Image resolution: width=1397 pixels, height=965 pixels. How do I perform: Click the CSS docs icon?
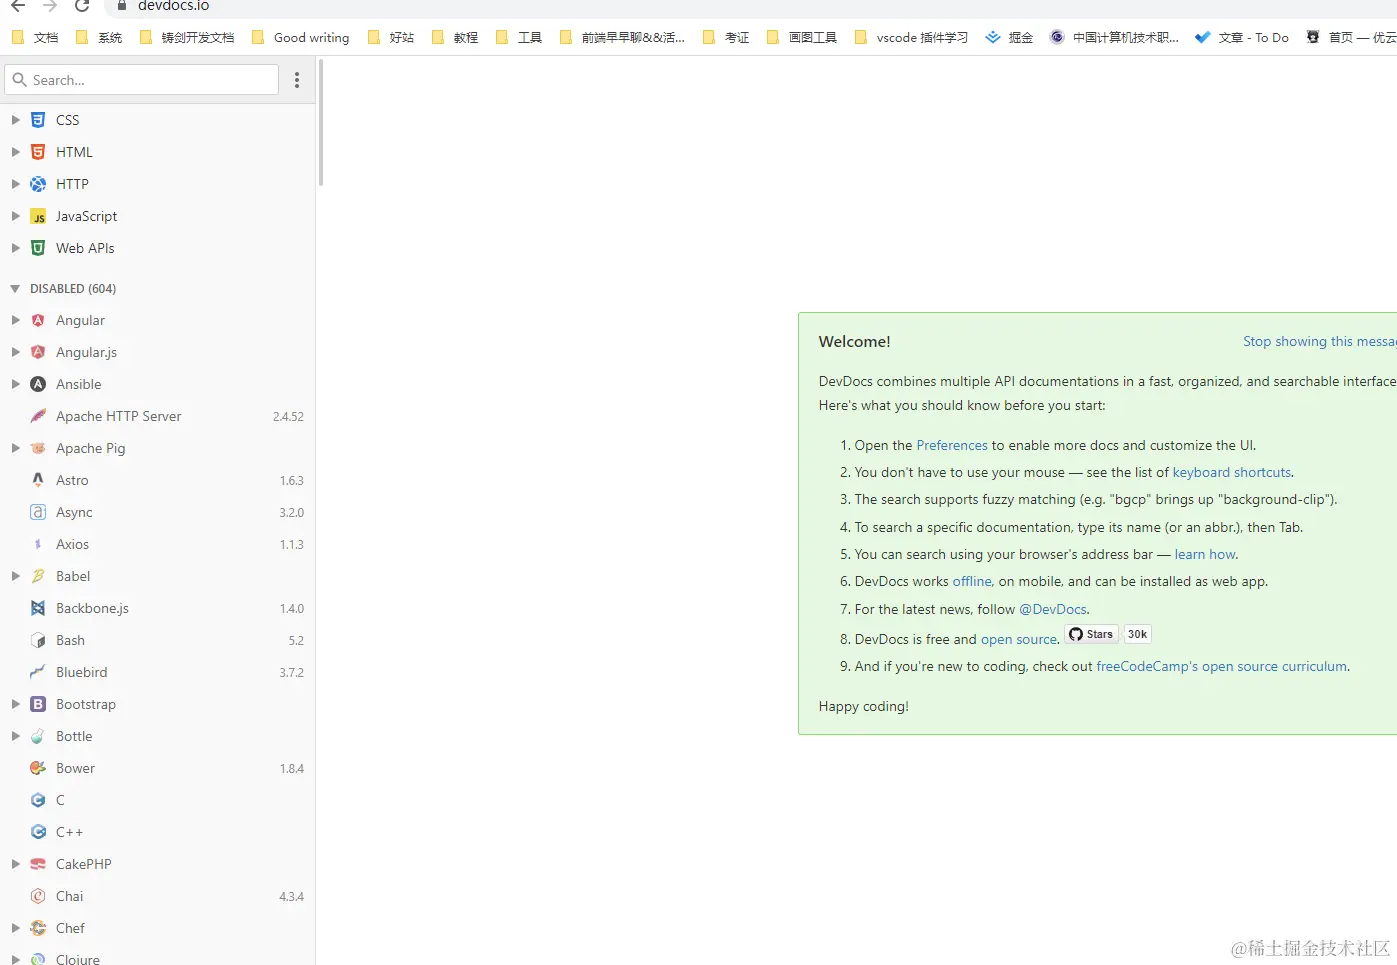pyautogui.click(x=38, y=120)
